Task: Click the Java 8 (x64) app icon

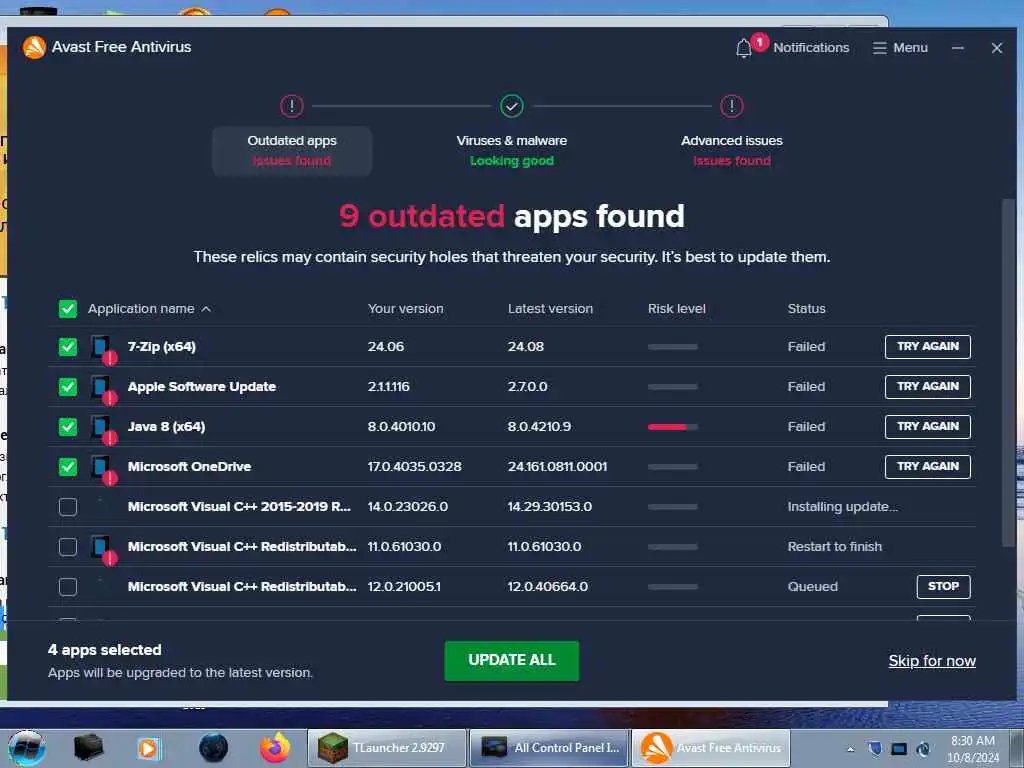Action: (x=103, y=428)
